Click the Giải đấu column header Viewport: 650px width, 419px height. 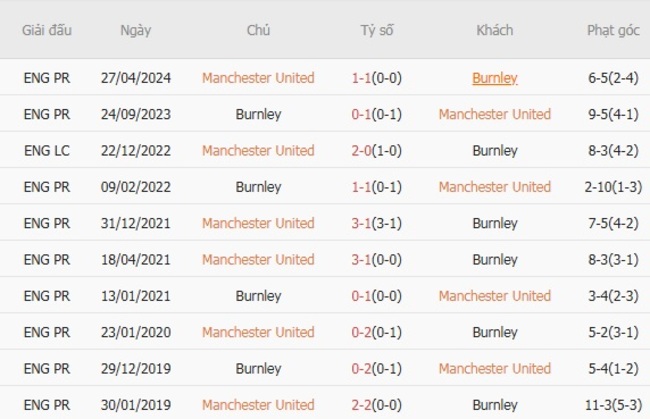47,30
